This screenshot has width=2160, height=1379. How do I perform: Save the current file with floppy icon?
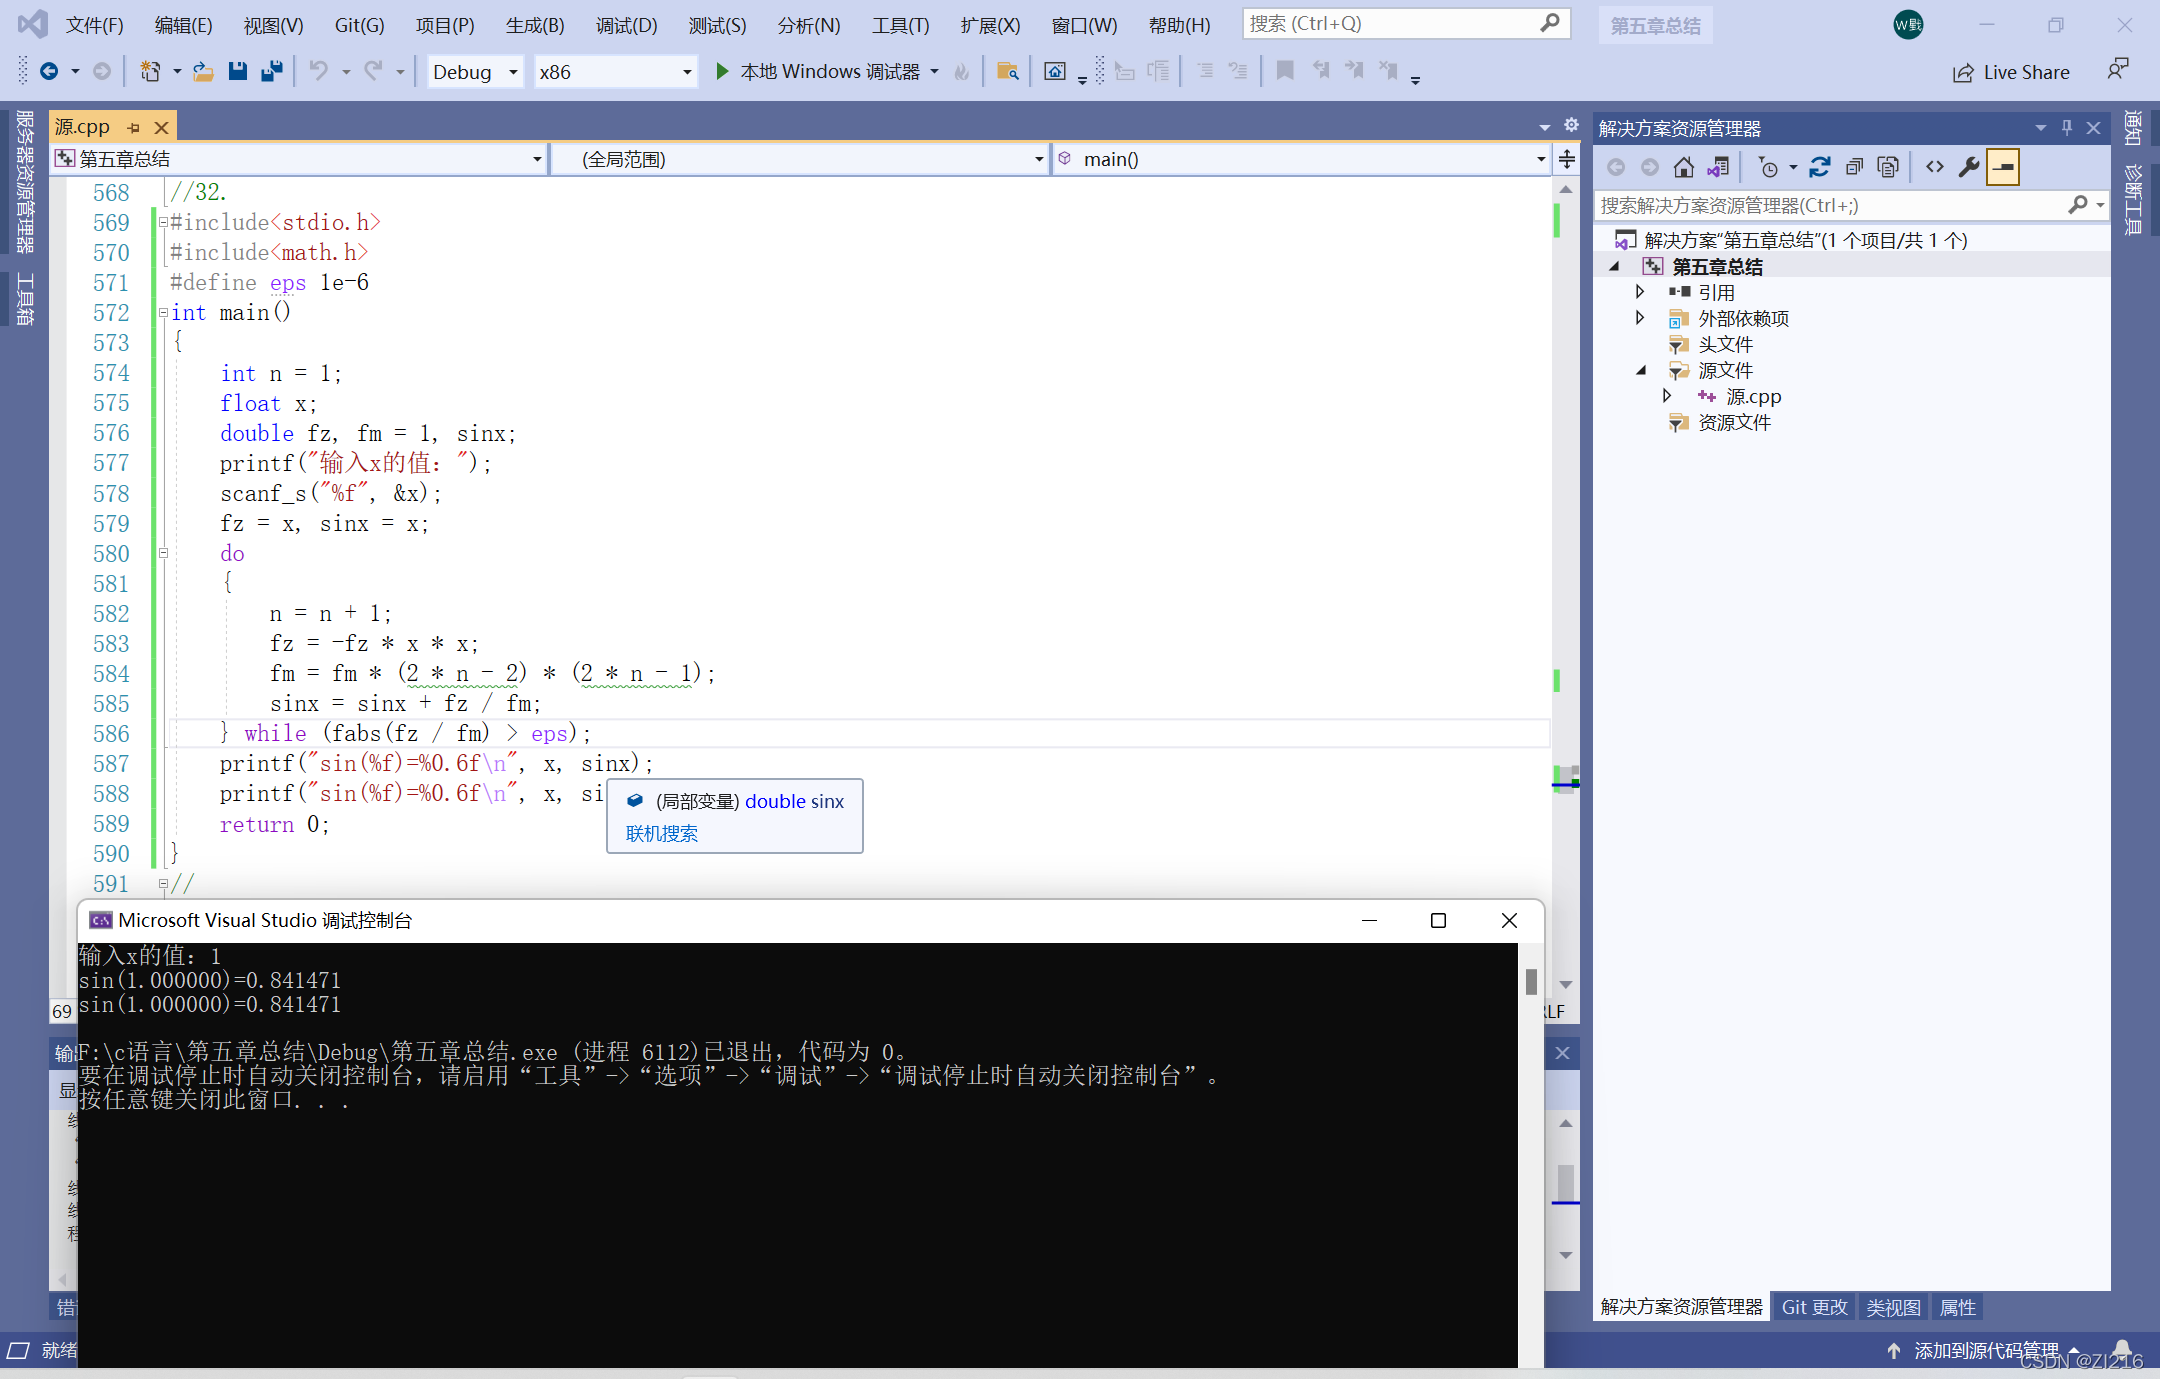[237, 71]
